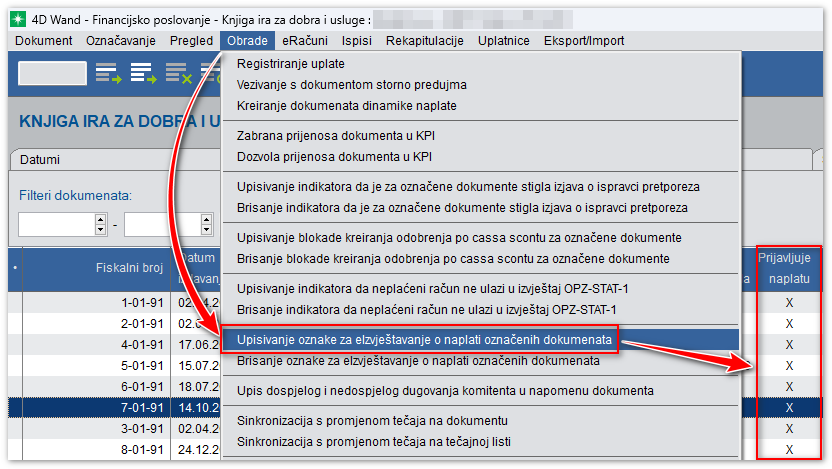Open the eRačuni menu
The height and width of the screenshot is (469, 832).
point(304,41)
